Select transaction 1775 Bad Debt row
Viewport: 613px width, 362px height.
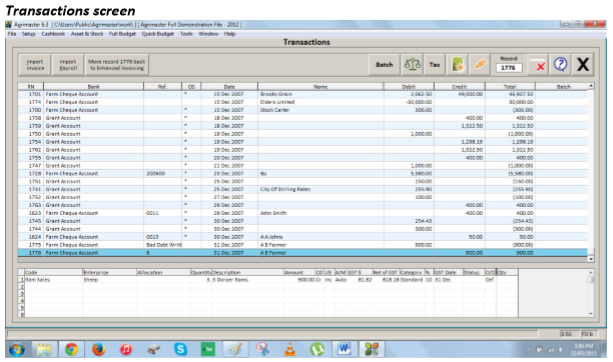(303, 245)
